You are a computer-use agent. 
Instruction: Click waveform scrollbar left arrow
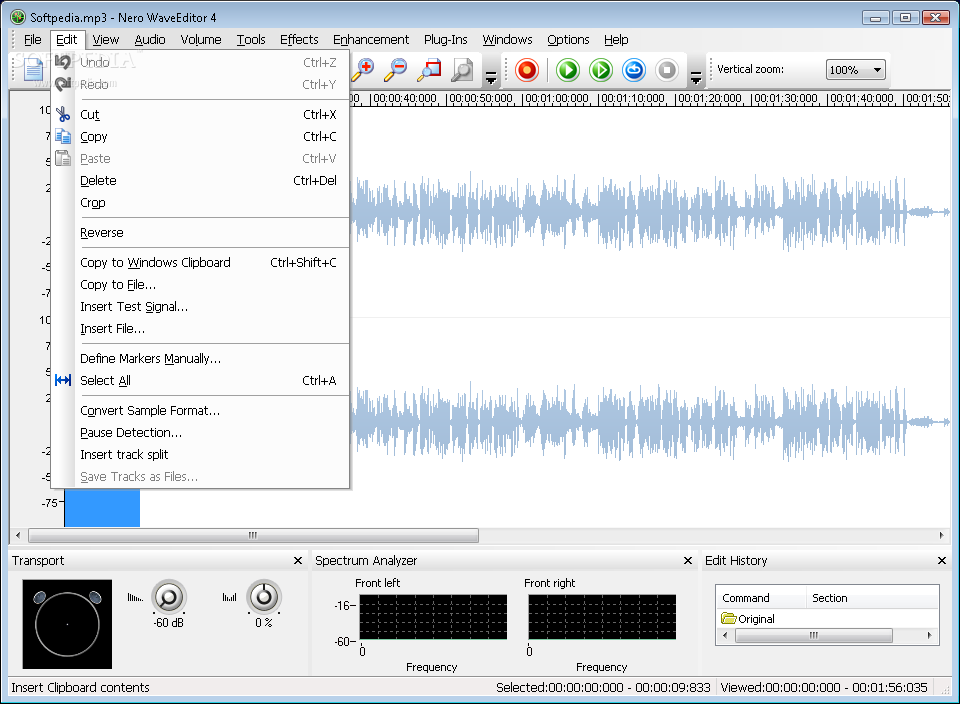(x=18, y=536)
